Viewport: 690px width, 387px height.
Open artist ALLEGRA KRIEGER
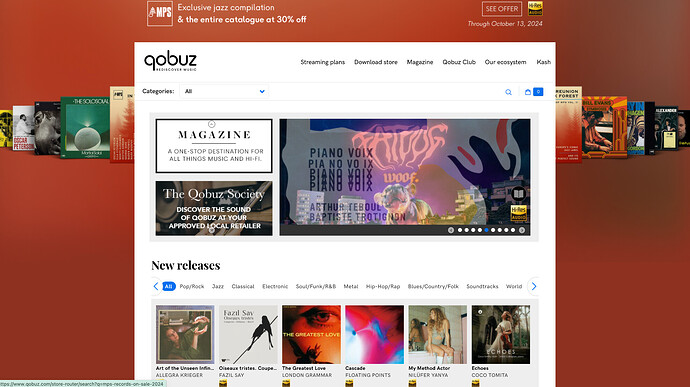[180, 375]
